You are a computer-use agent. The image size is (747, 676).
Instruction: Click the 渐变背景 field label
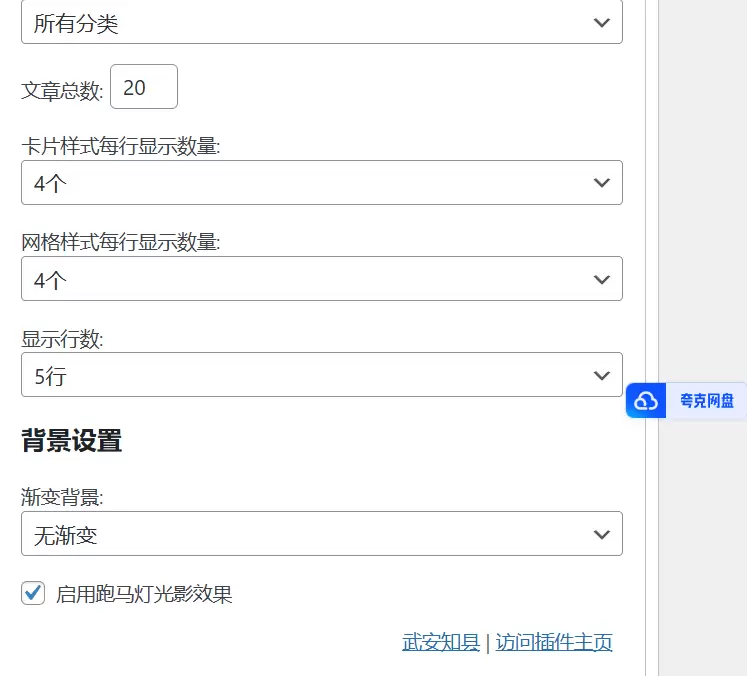pyautogui.click(x=62, y=495)
